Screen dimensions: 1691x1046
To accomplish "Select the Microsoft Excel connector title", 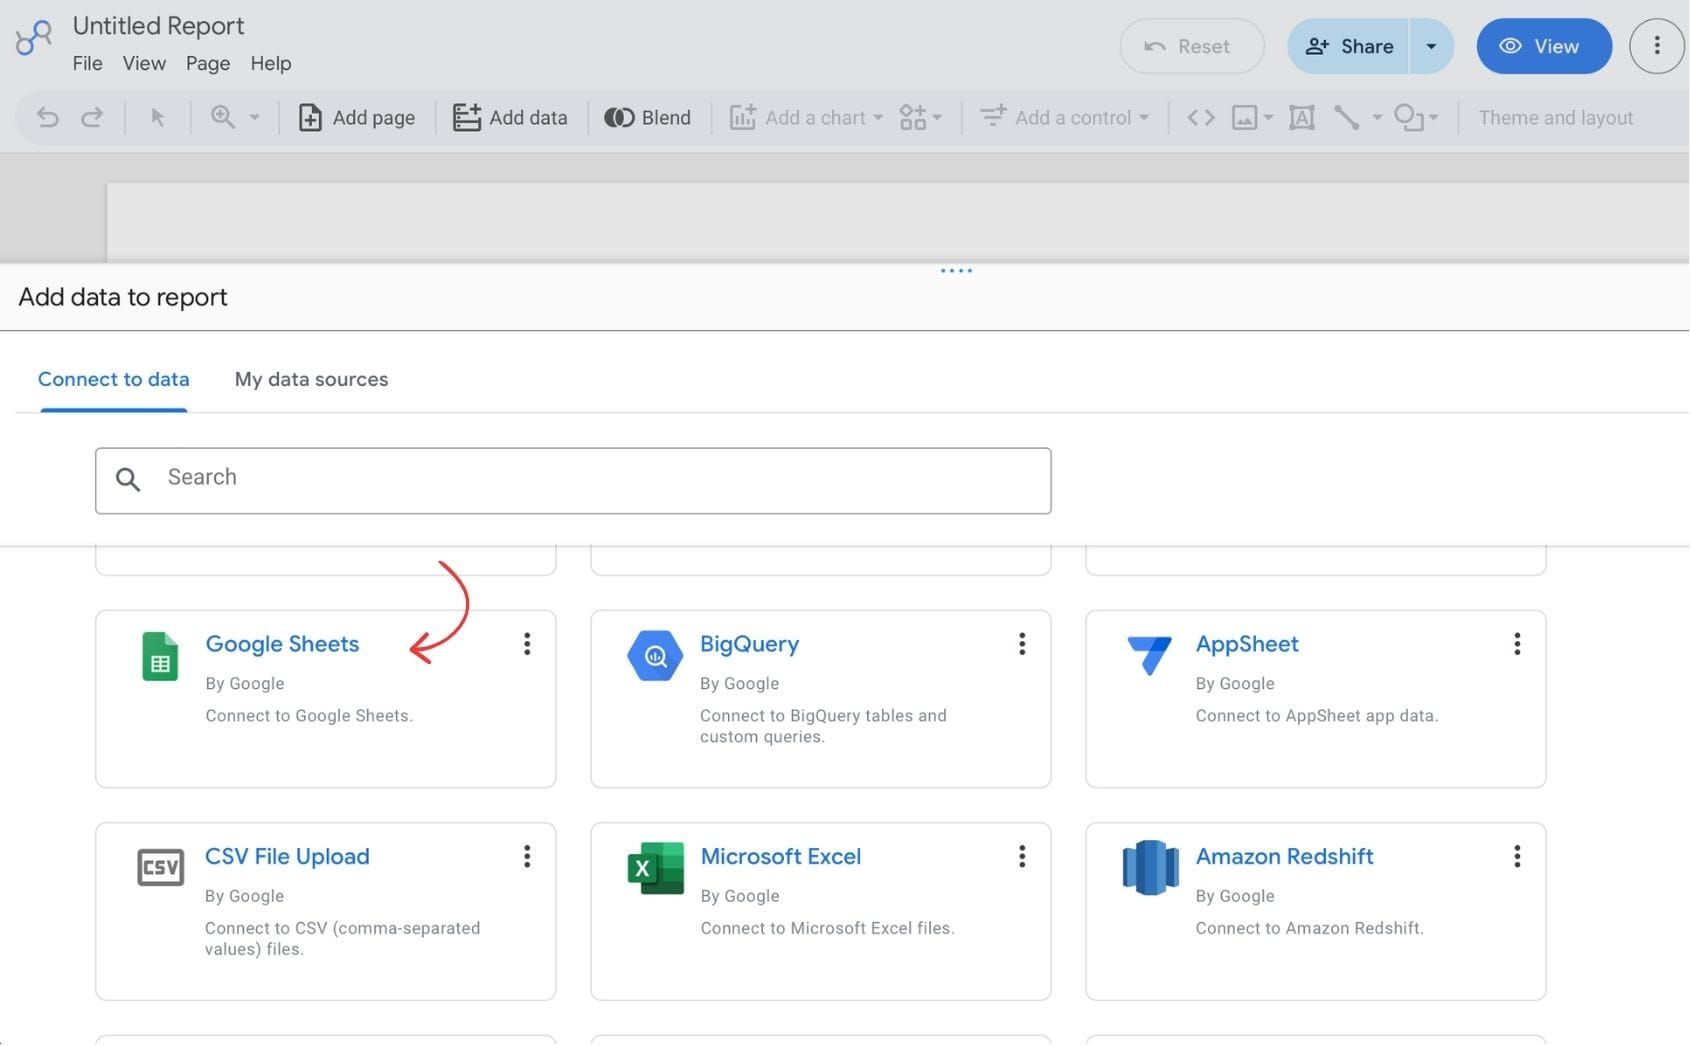I will click(781, 857).
